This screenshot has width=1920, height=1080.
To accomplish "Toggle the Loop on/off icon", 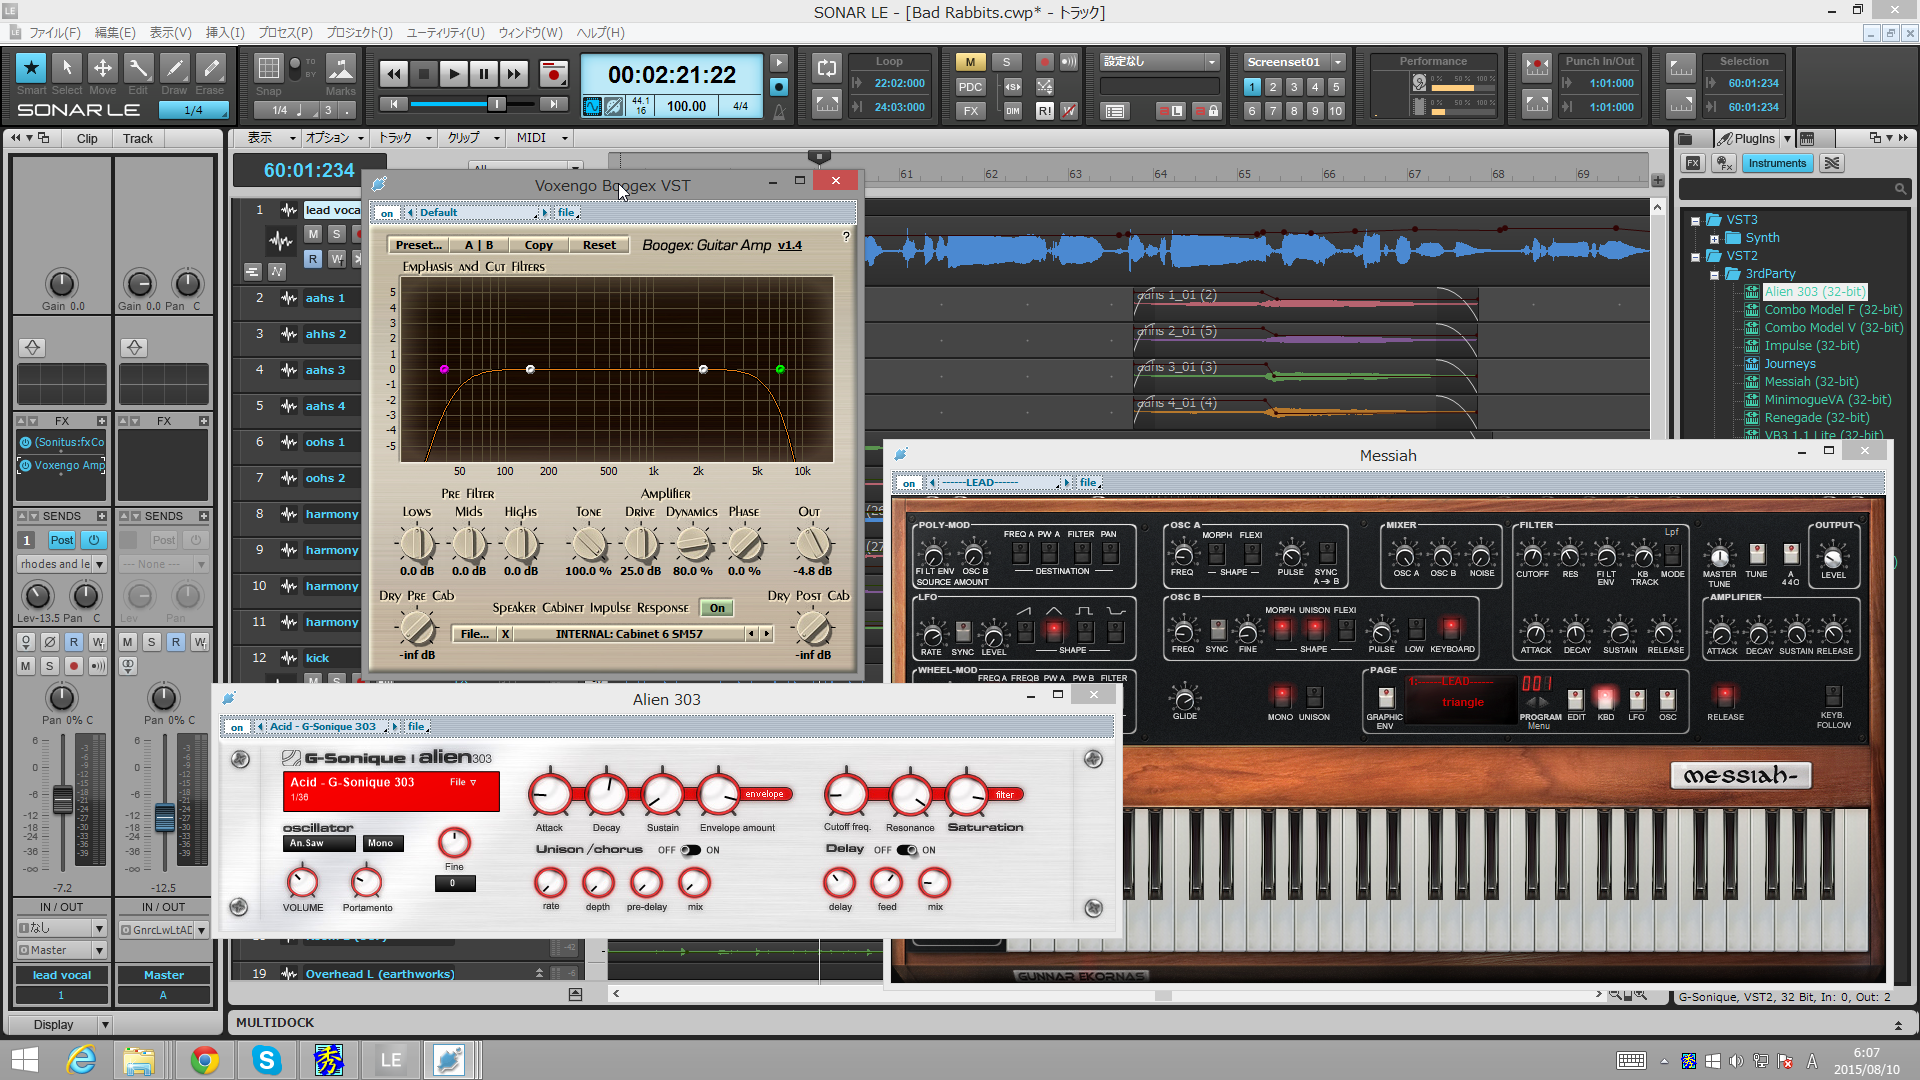I will (827, 67).
